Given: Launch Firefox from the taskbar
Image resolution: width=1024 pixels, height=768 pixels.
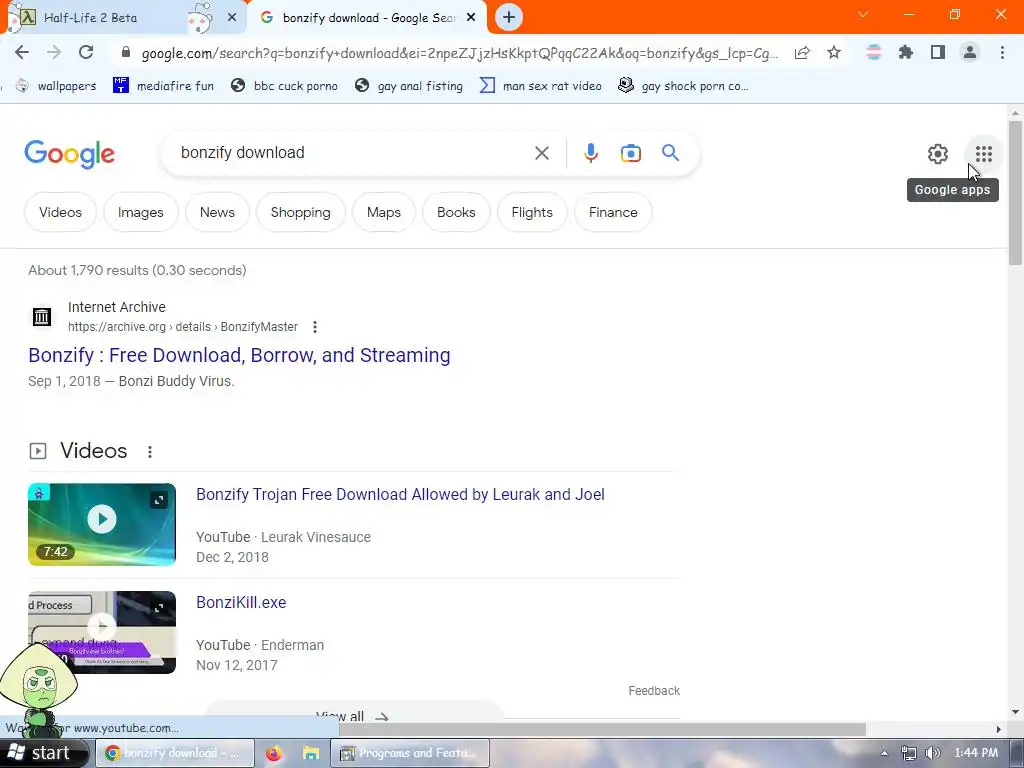Looking at the screenshot, I should click(273, 754).
